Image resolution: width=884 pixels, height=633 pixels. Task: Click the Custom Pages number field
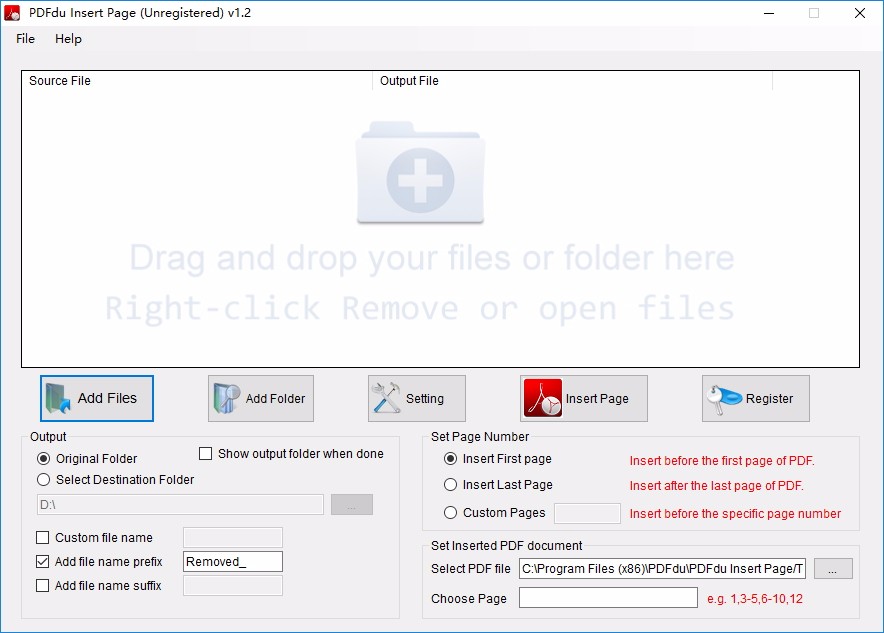pos(587,514)
